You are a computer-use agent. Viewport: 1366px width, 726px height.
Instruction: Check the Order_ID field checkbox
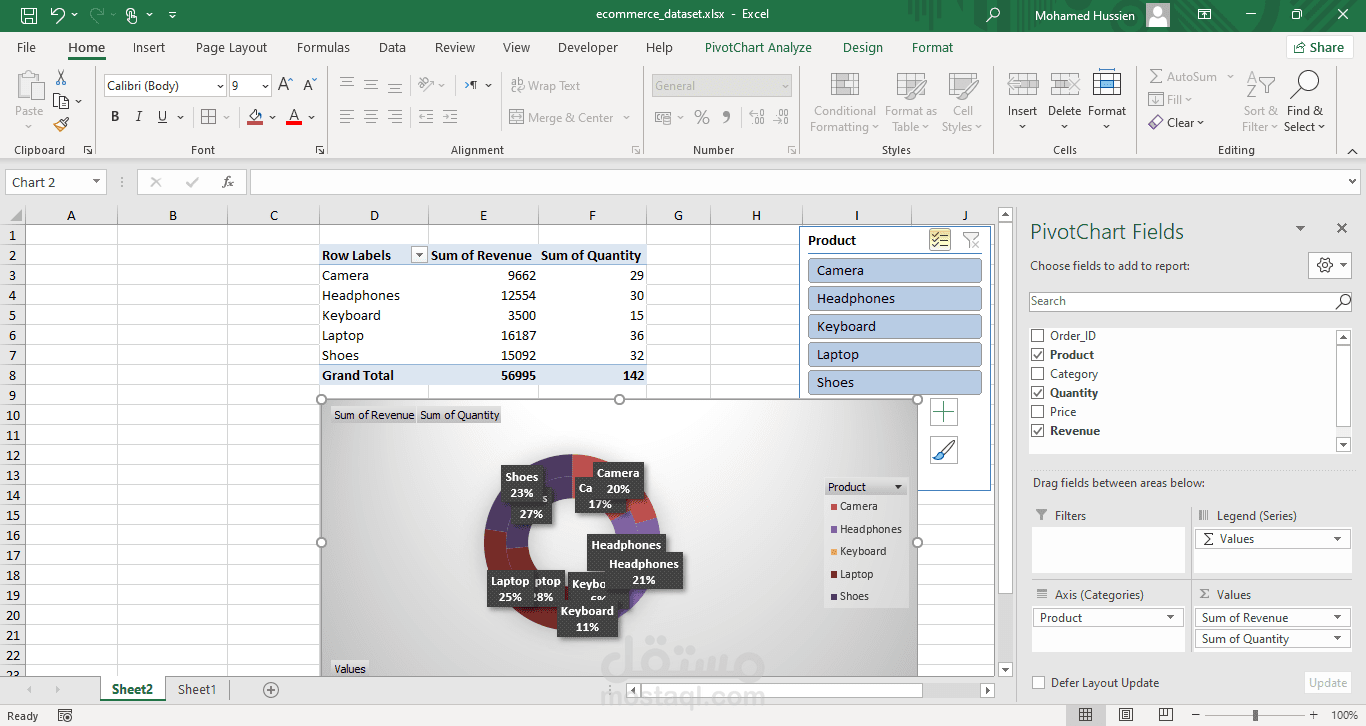click(1037, 336)
